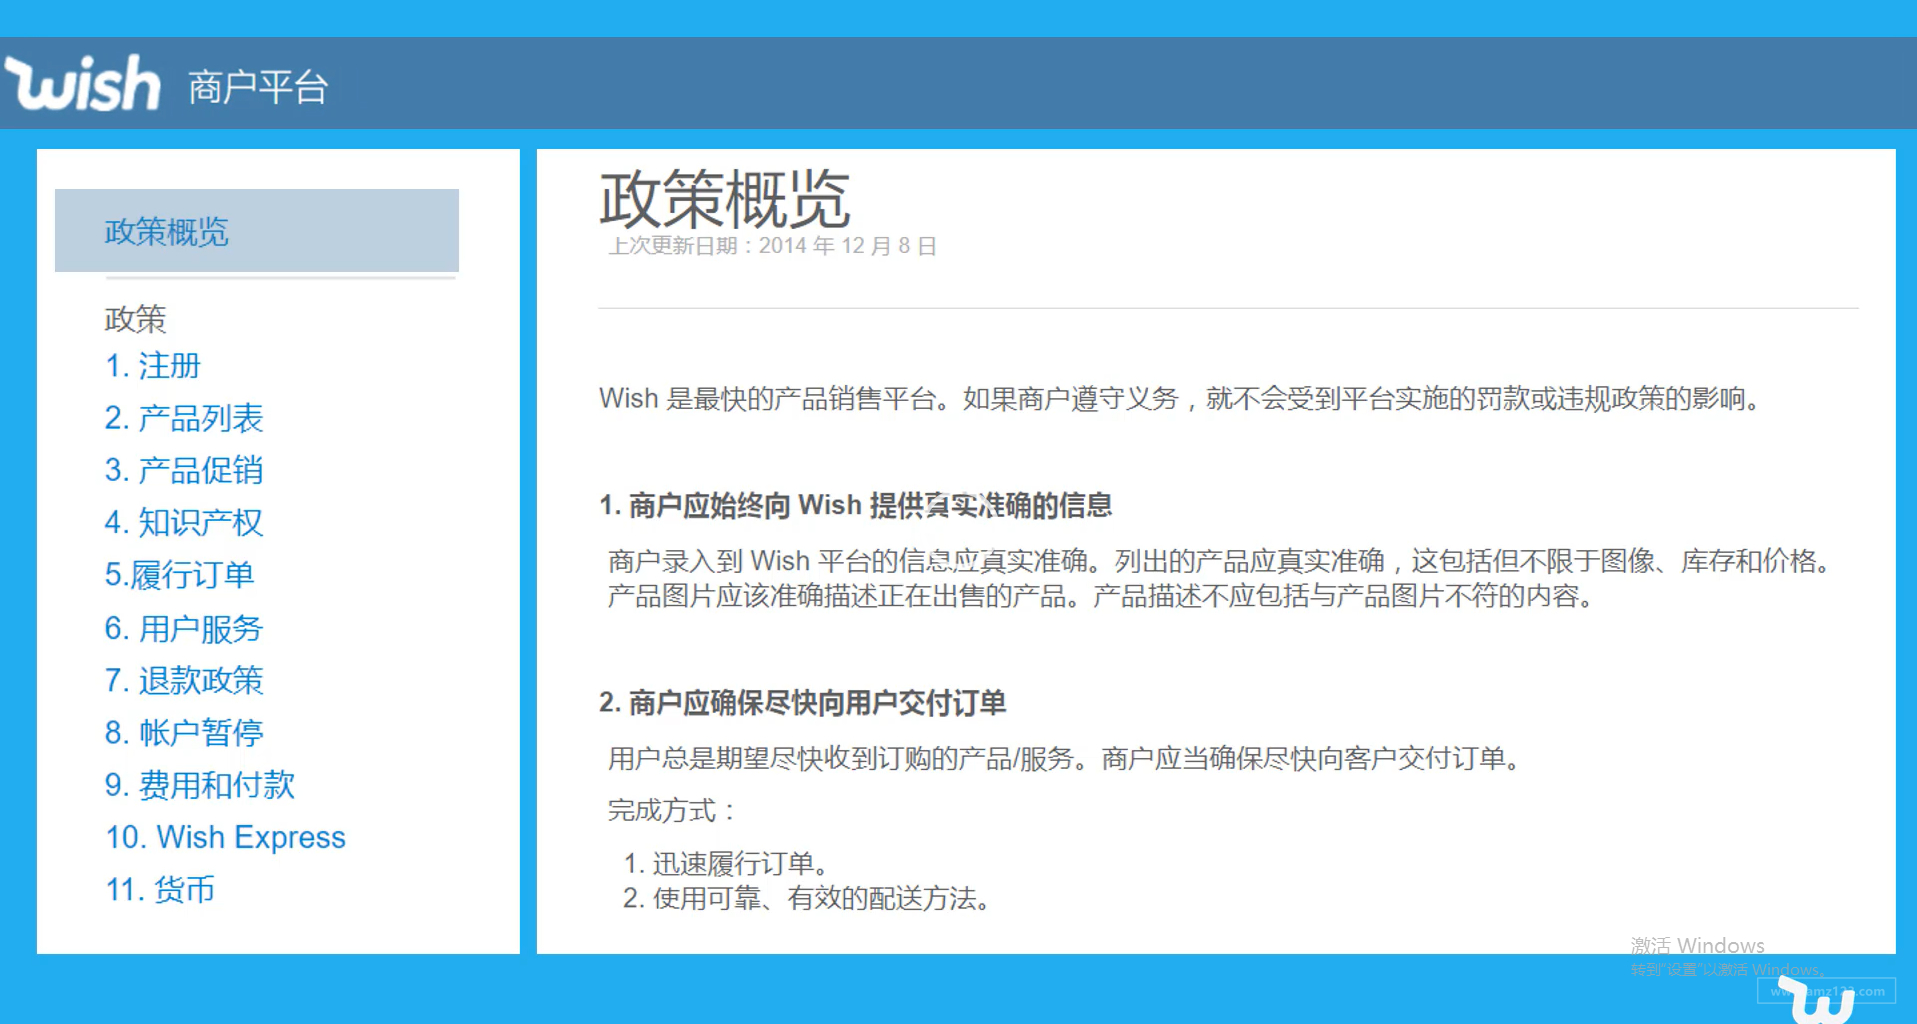Click the main 政策概览 page title
The width and height of the screenshot is (1917, 1024).
[x=725, y=199]
